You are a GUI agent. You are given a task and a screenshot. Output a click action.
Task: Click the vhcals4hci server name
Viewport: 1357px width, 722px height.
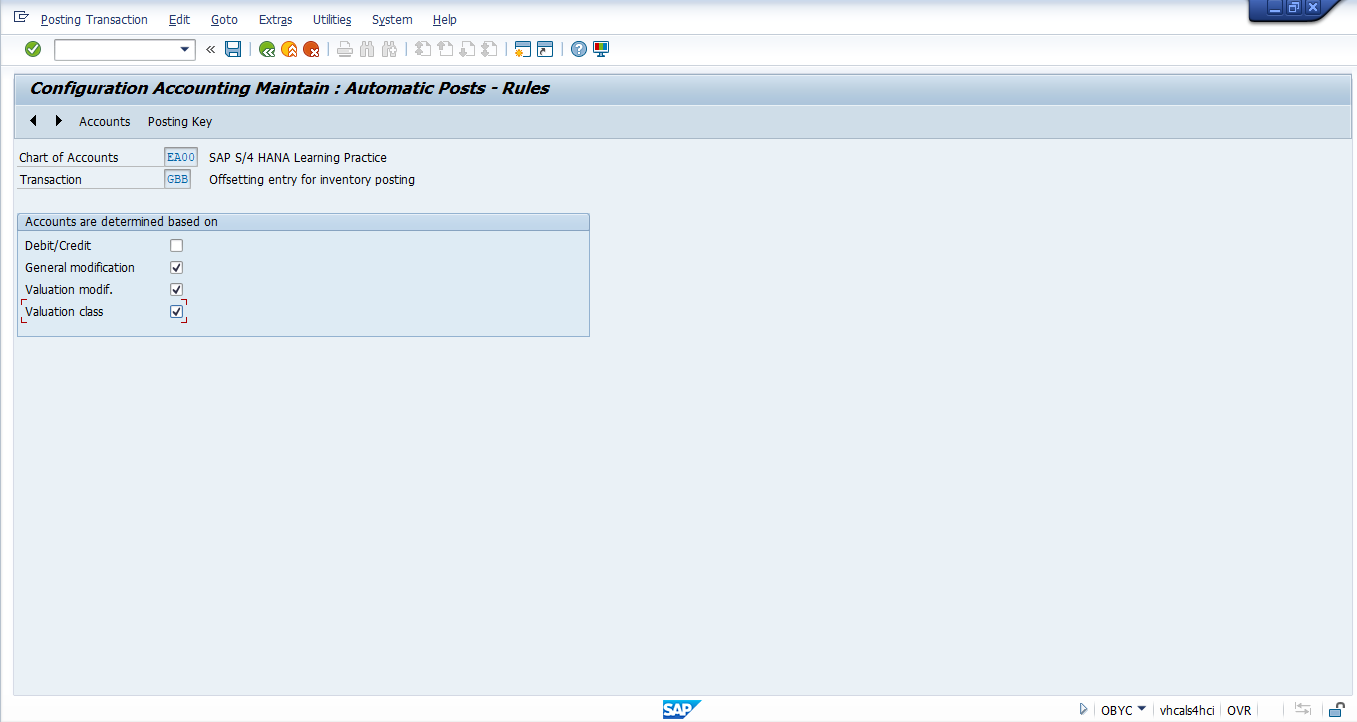(x=1187, y=710)
